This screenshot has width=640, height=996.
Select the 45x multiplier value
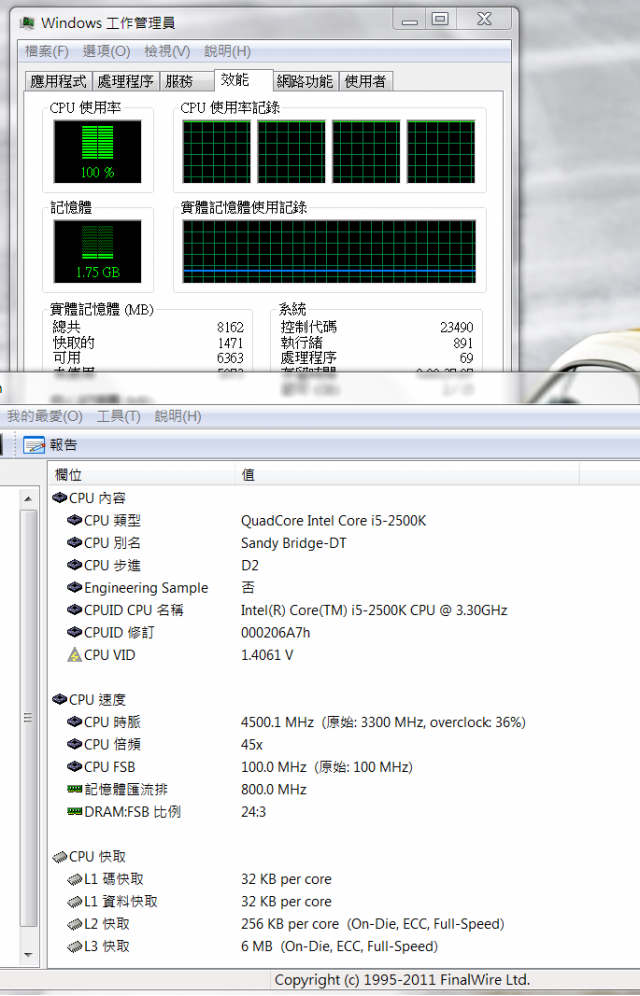pyautogui.click(x=251, y=744)
